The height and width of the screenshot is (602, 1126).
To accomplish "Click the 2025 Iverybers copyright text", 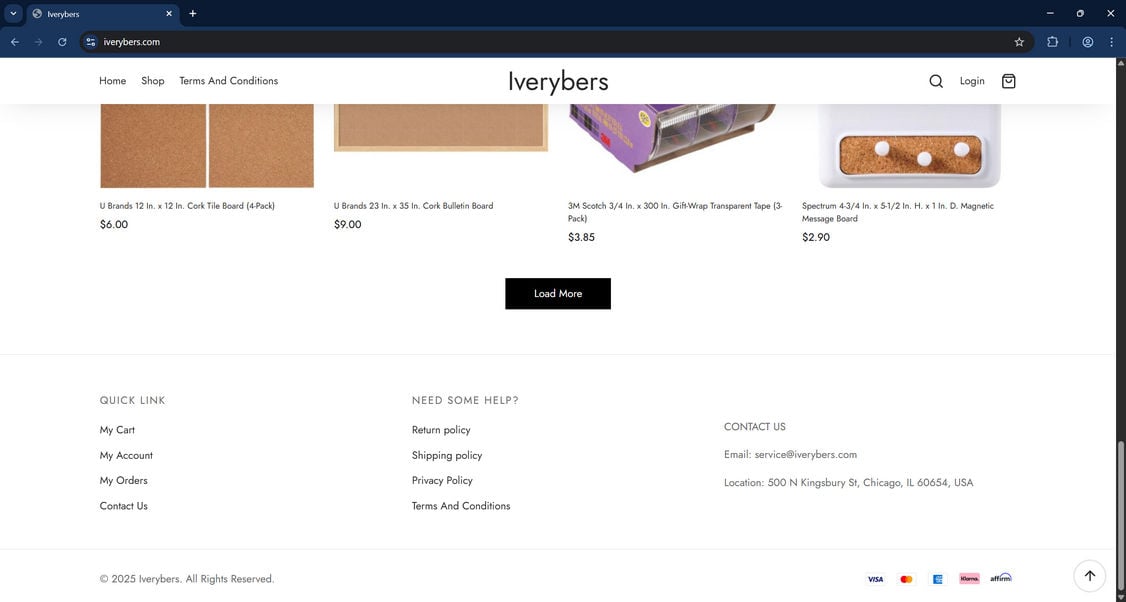I will [x=187, y=579].
